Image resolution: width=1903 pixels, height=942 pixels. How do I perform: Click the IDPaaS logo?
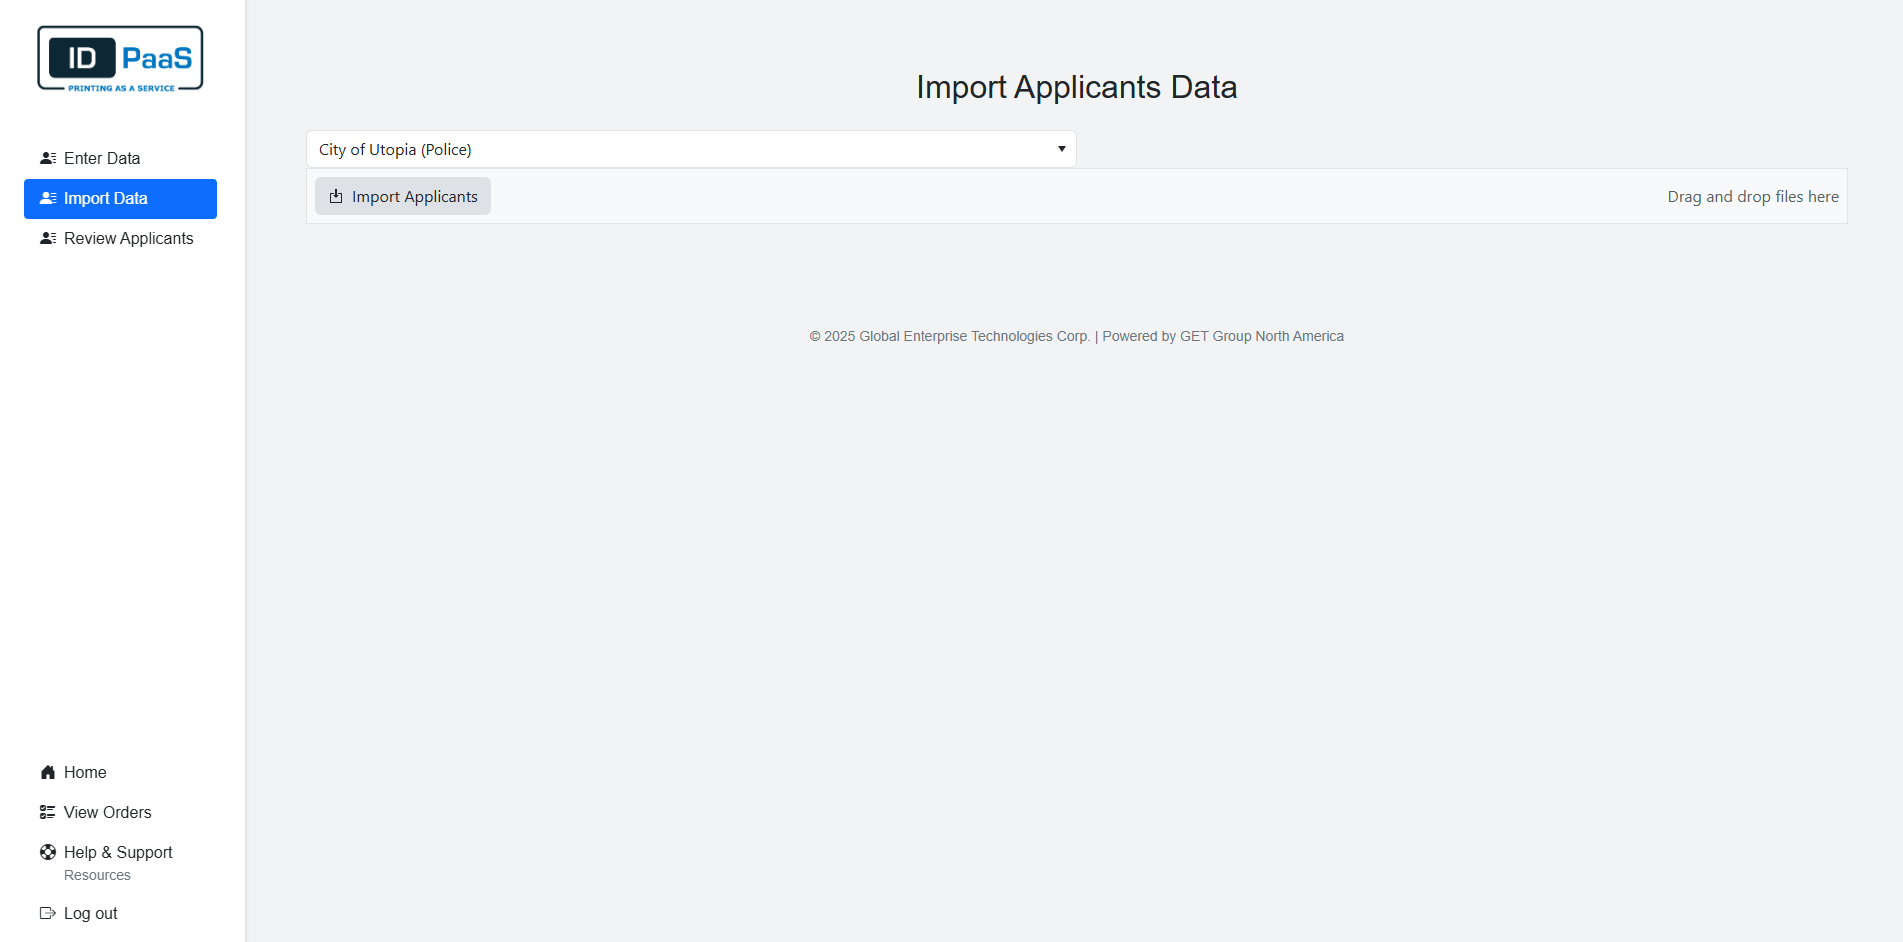(119, 58)
